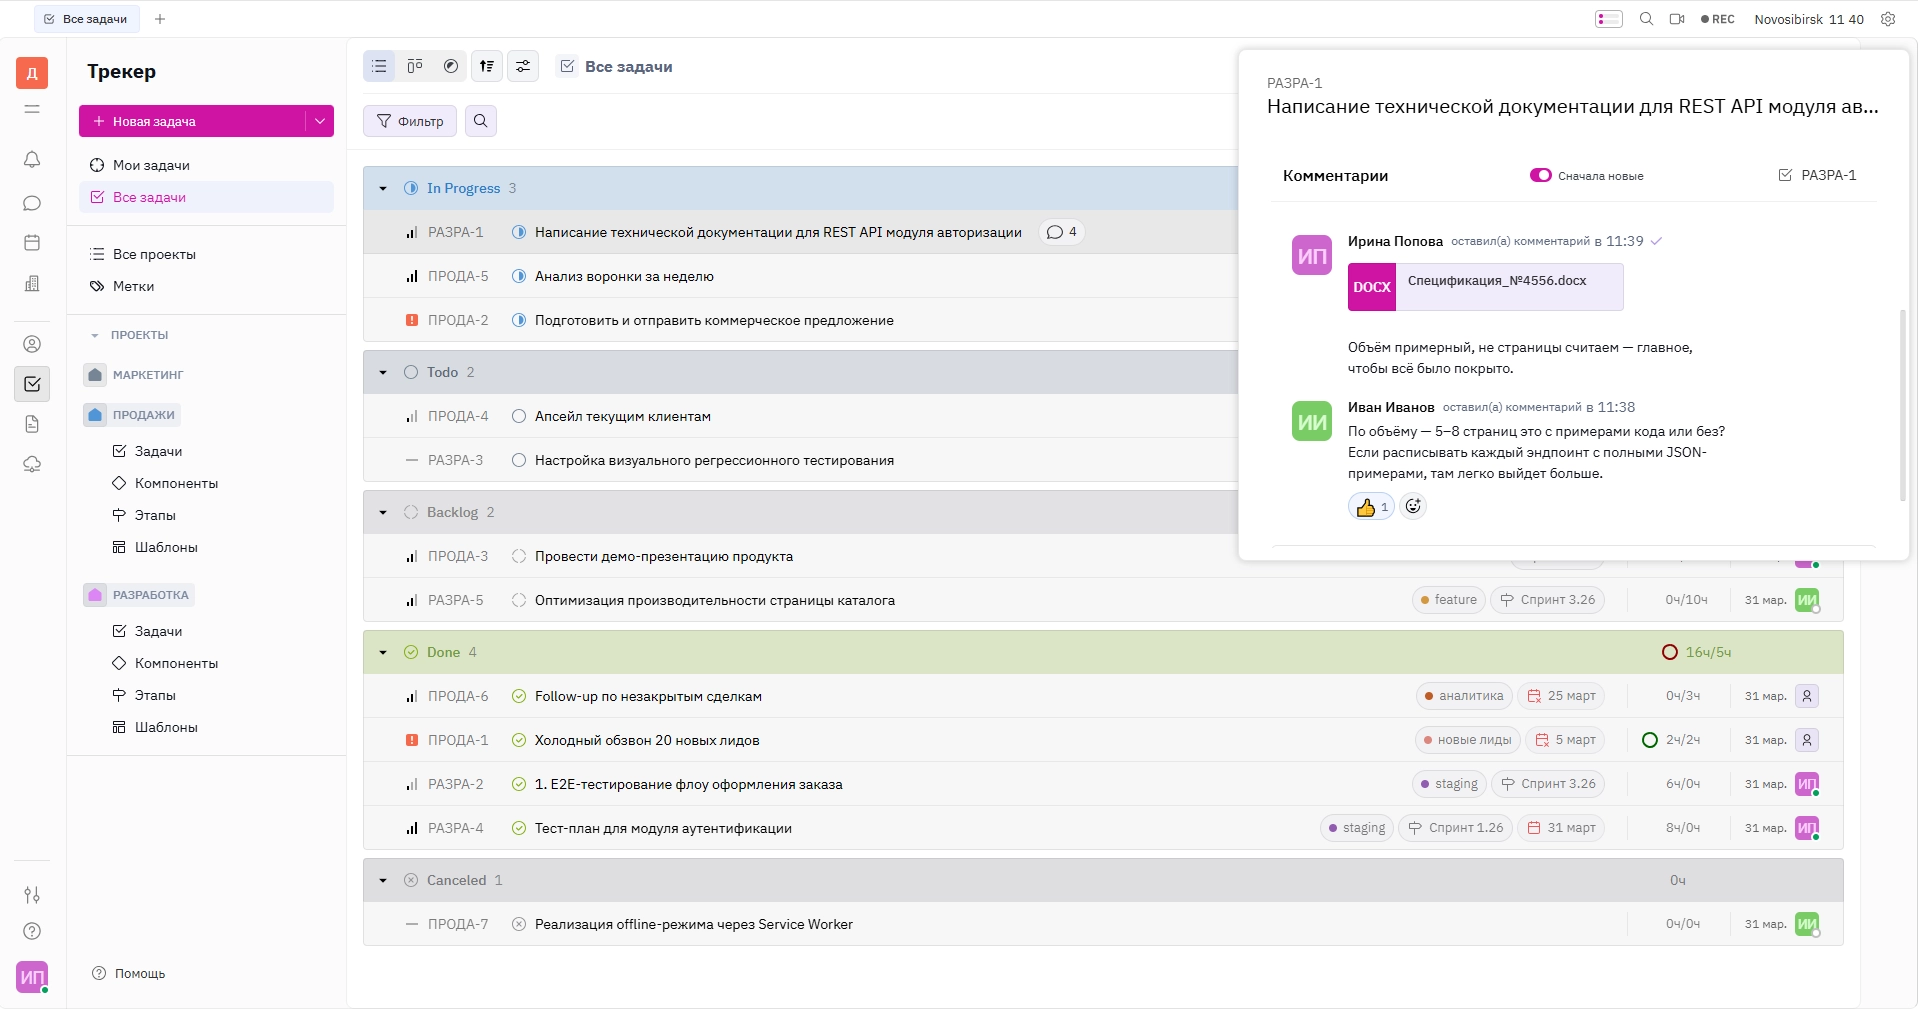Open cloud icon in left sidebar
1918x1009 pixels.
pyautogui.click(x=32, y=464)
